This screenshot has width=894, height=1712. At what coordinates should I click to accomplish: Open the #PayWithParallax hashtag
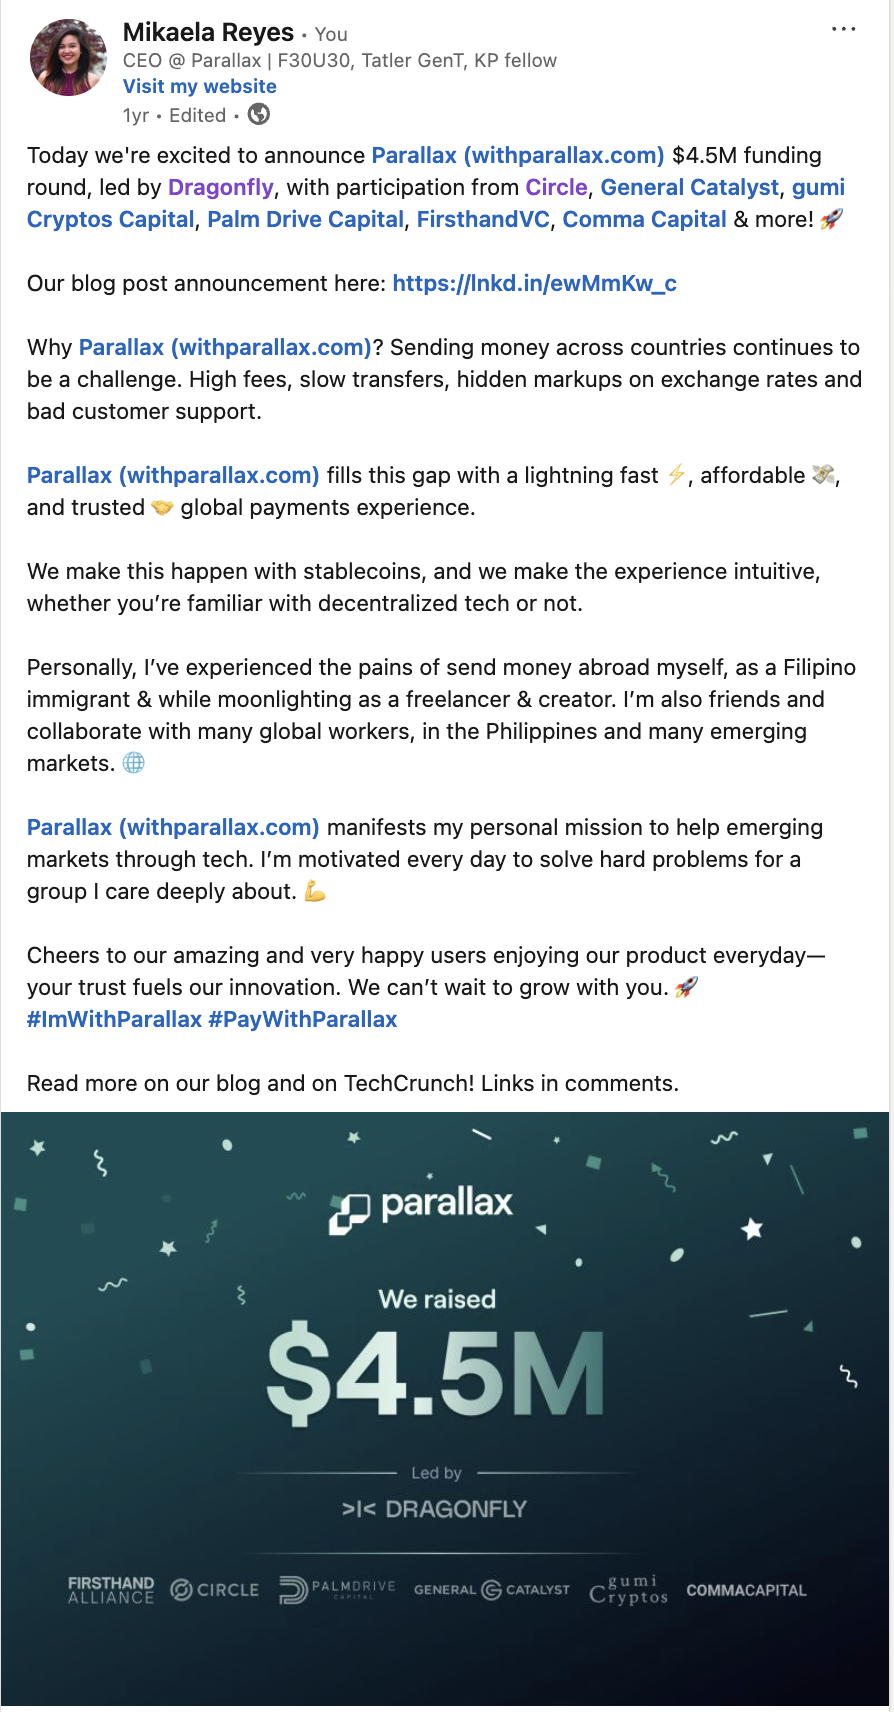point(301,1019)
